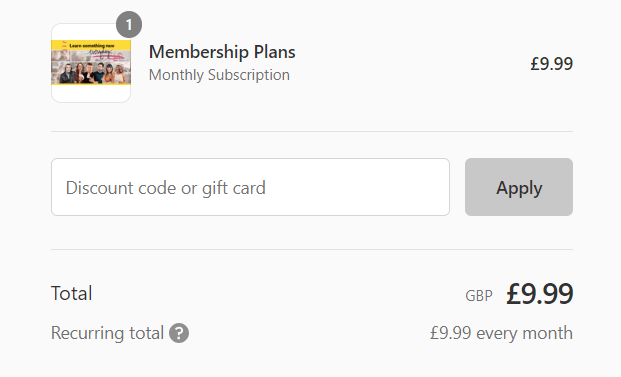Select the Membership Plans title text
The width and height of the screenshot is (621, 377).
point(222,52)
